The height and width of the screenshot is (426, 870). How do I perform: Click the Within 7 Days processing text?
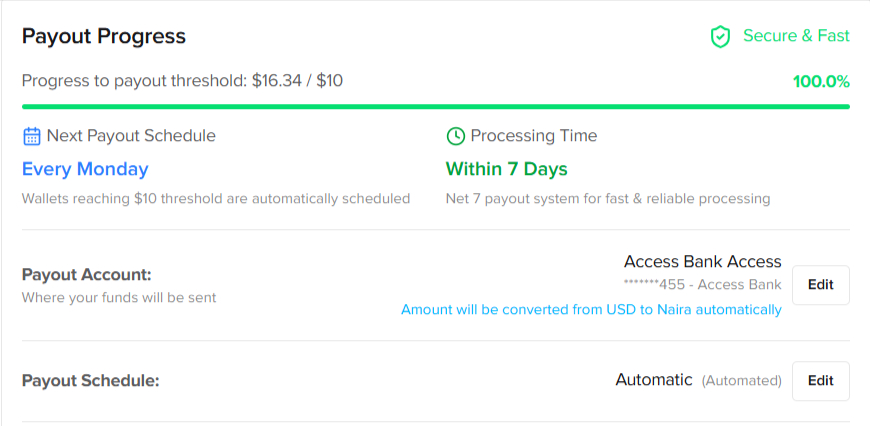(x=506, y=169)
